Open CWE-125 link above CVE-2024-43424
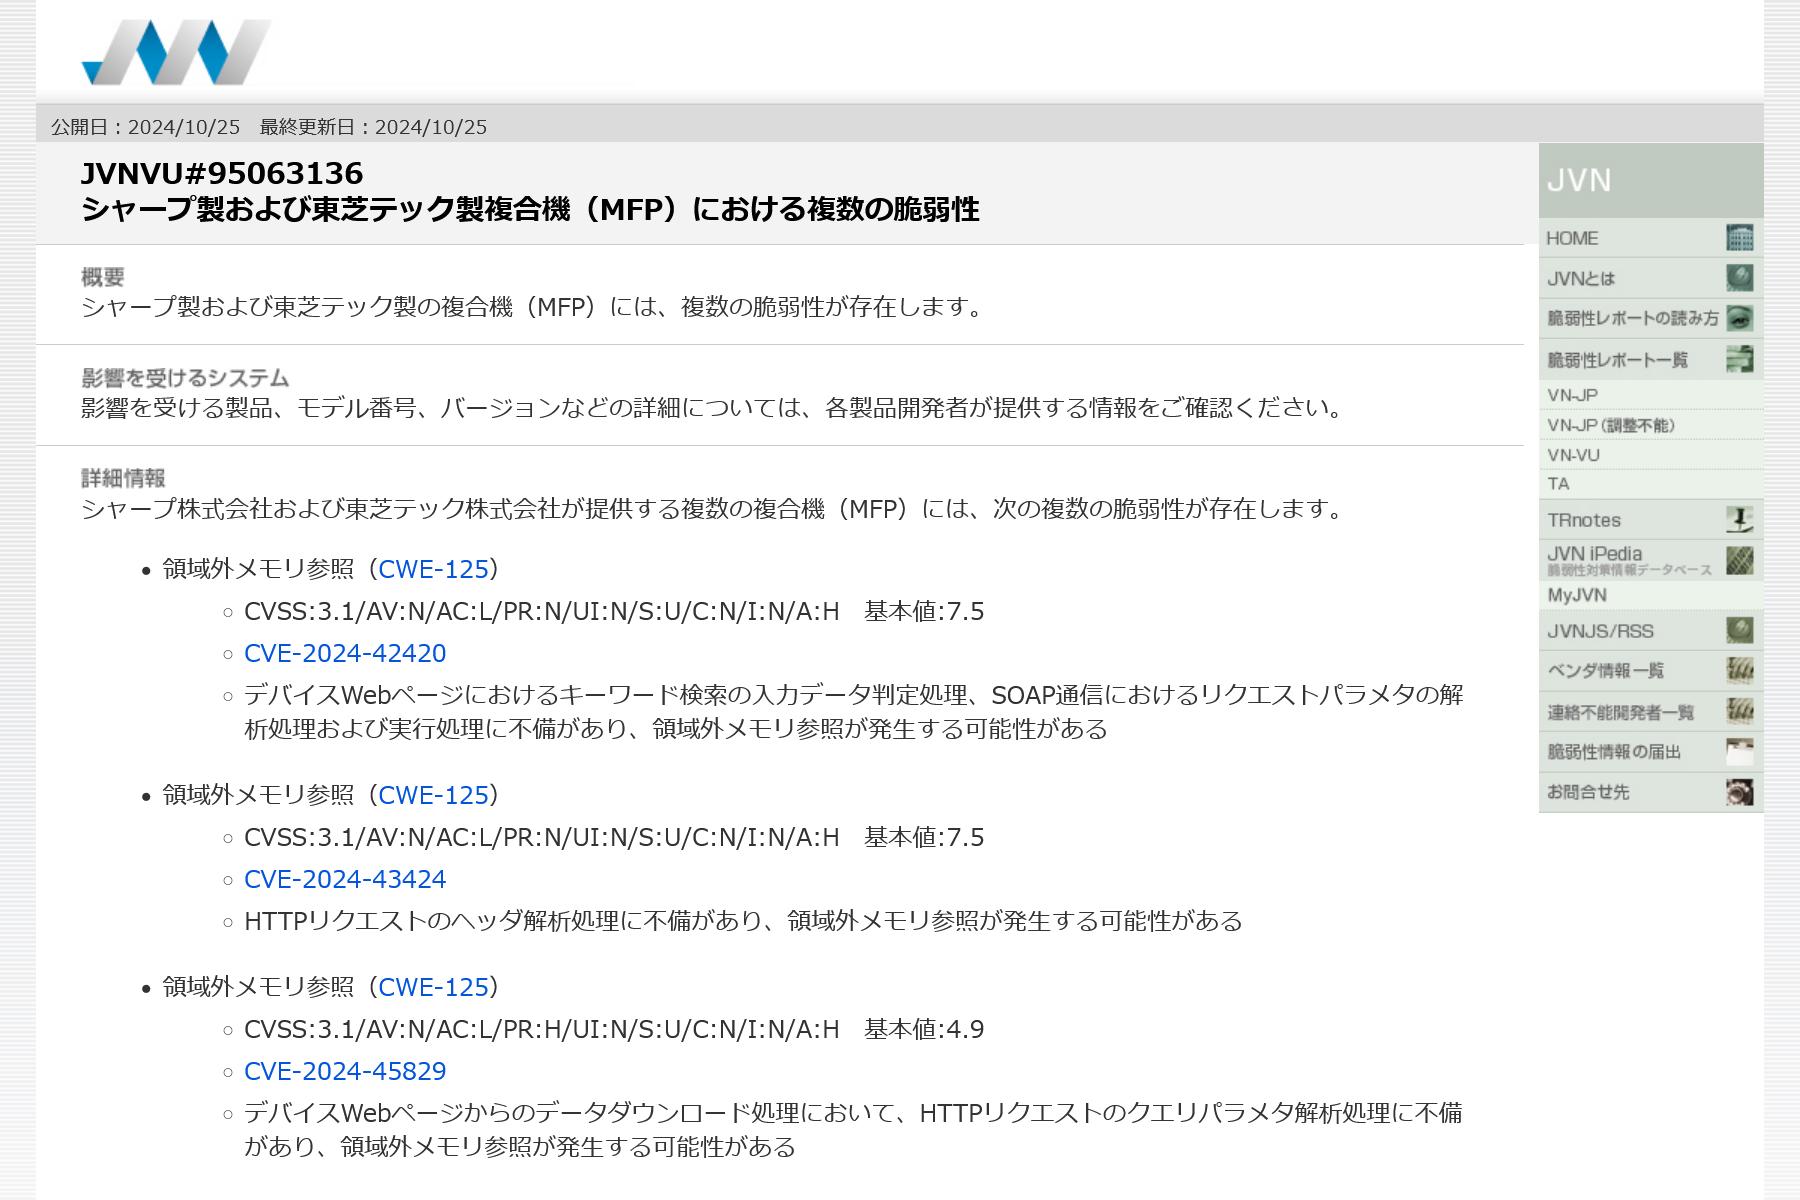This screenshot has height=1200, width=1800. point(433,795)
